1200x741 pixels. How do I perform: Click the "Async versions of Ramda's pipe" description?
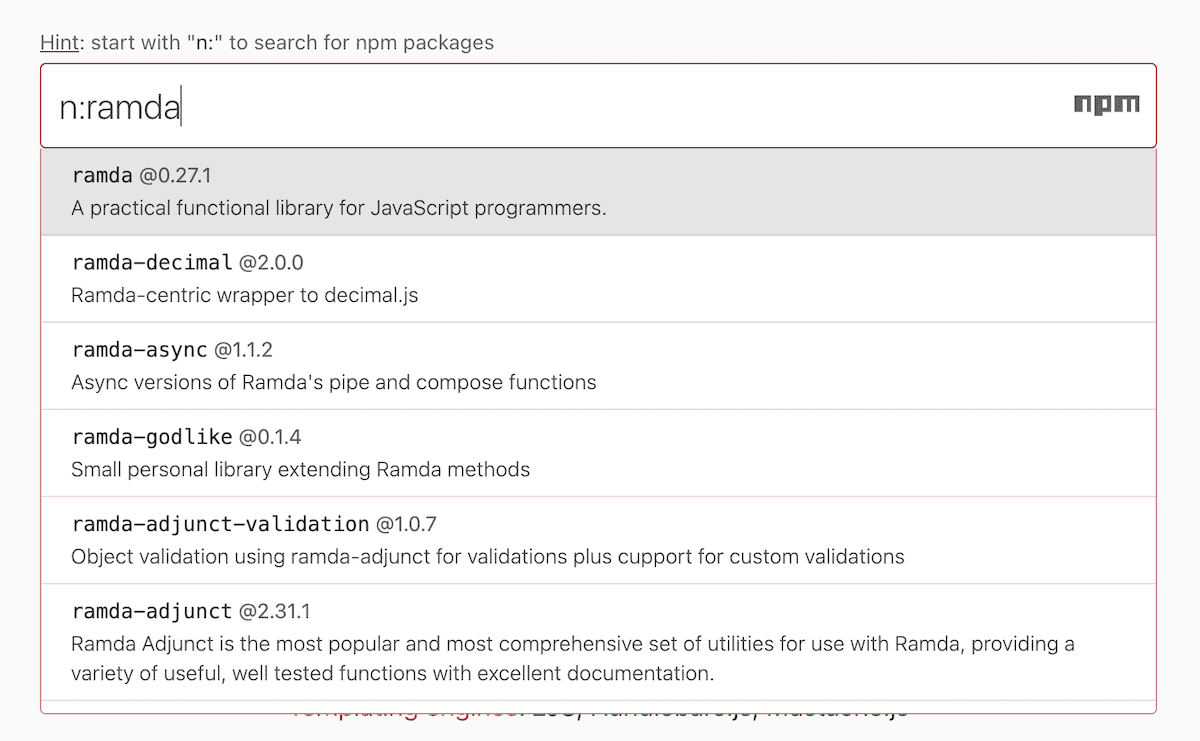pos(334,383)
